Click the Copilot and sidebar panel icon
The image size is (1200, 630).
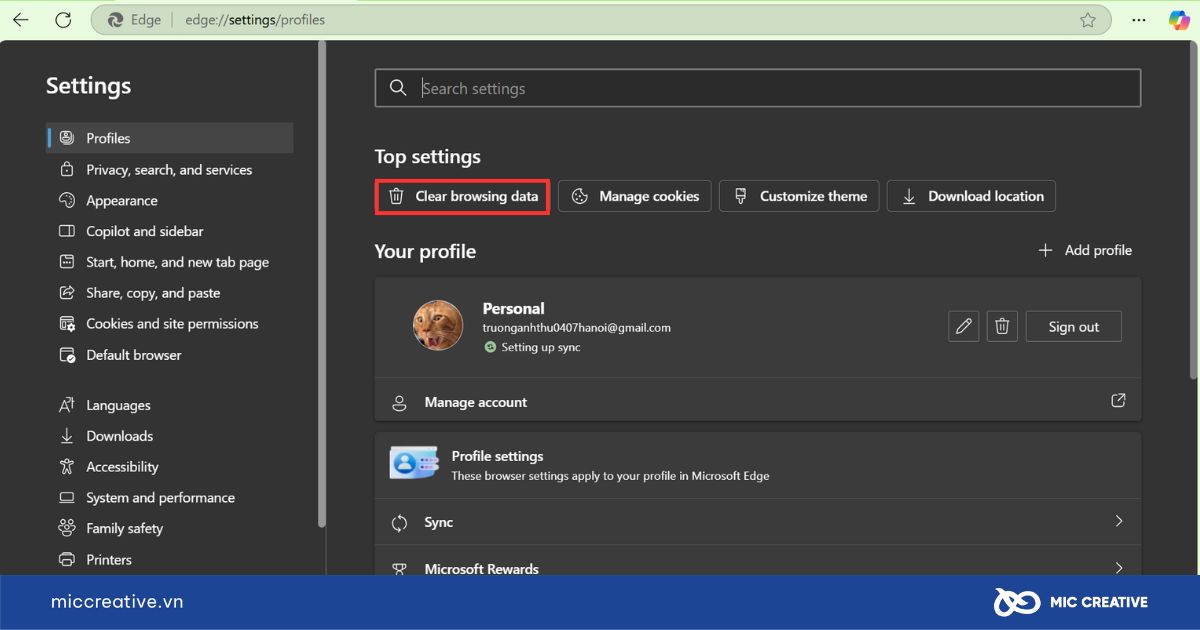[x=67, y=231]
